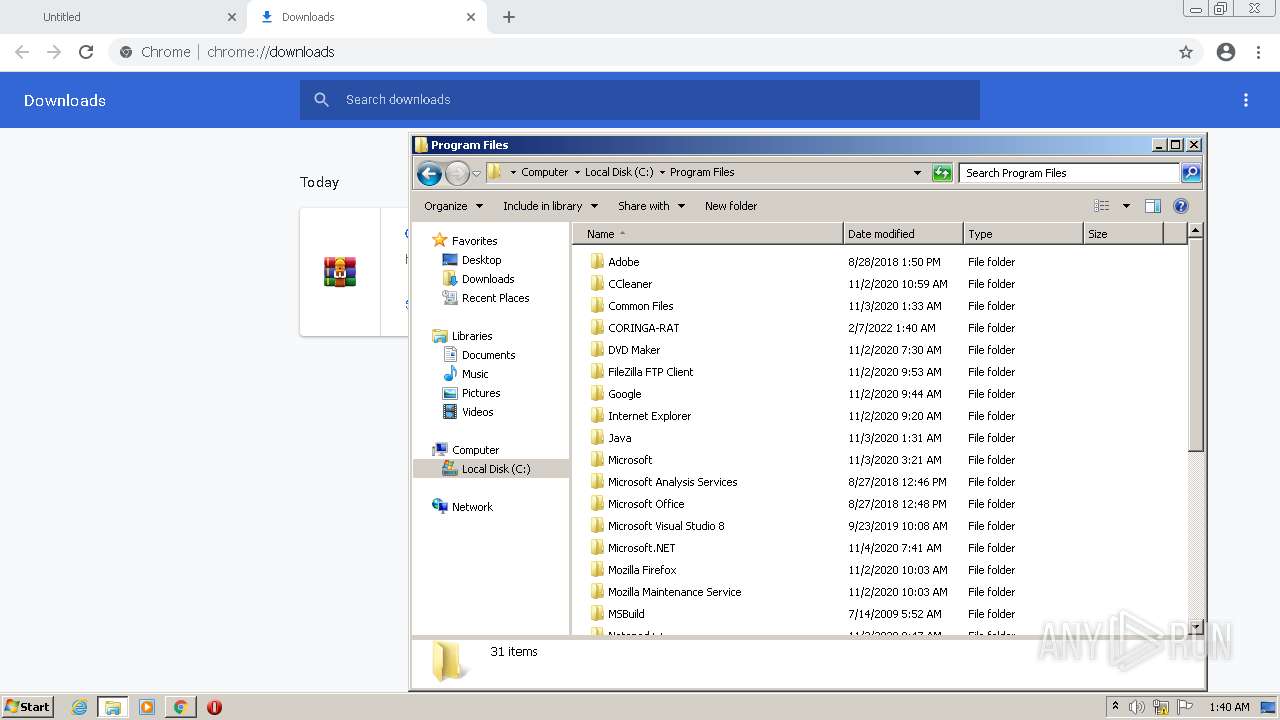Close the Untitled tab
The width and height of the screenshot is (1280, 720).
(x=232, y=17)
